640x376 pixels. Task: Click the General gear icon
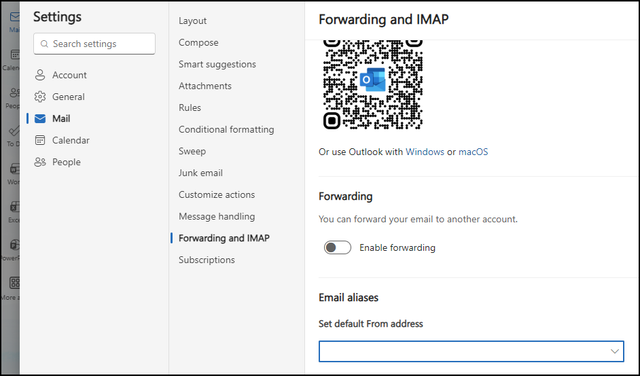coord(40,97)
